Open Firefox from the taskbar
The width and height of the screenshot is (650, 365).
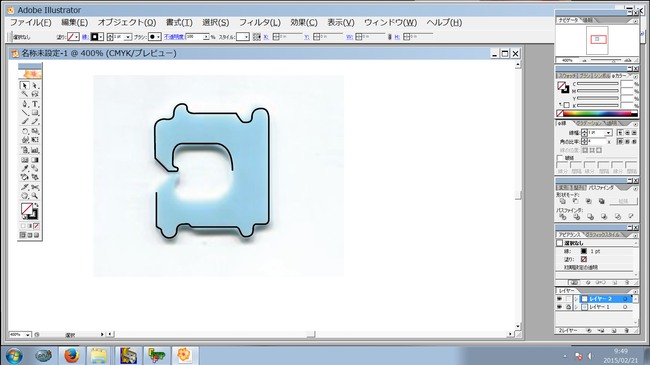[x=71, y=355]
